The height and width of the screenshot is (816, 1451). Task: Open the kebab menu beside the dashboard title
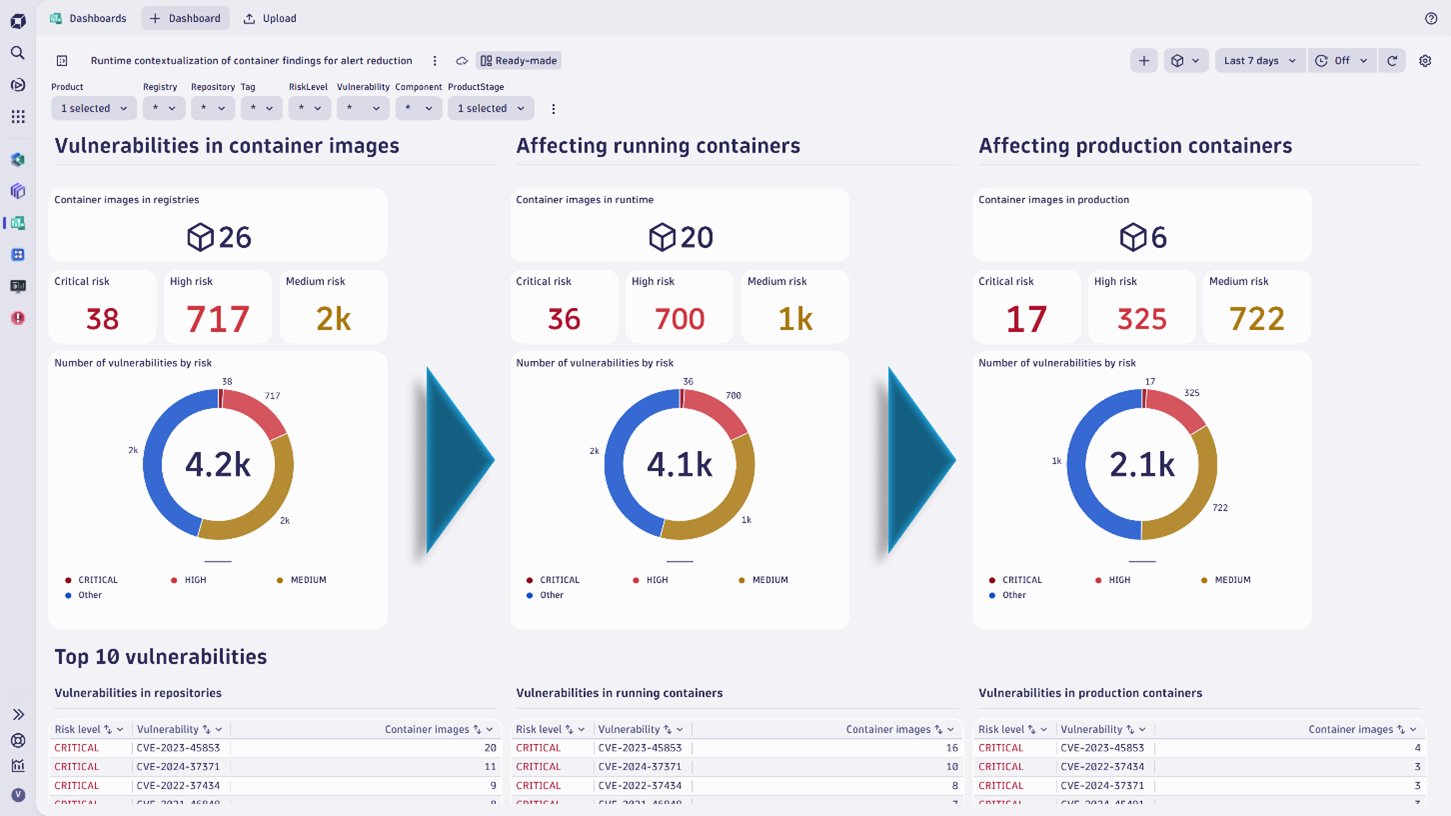(x=435, y=60)
